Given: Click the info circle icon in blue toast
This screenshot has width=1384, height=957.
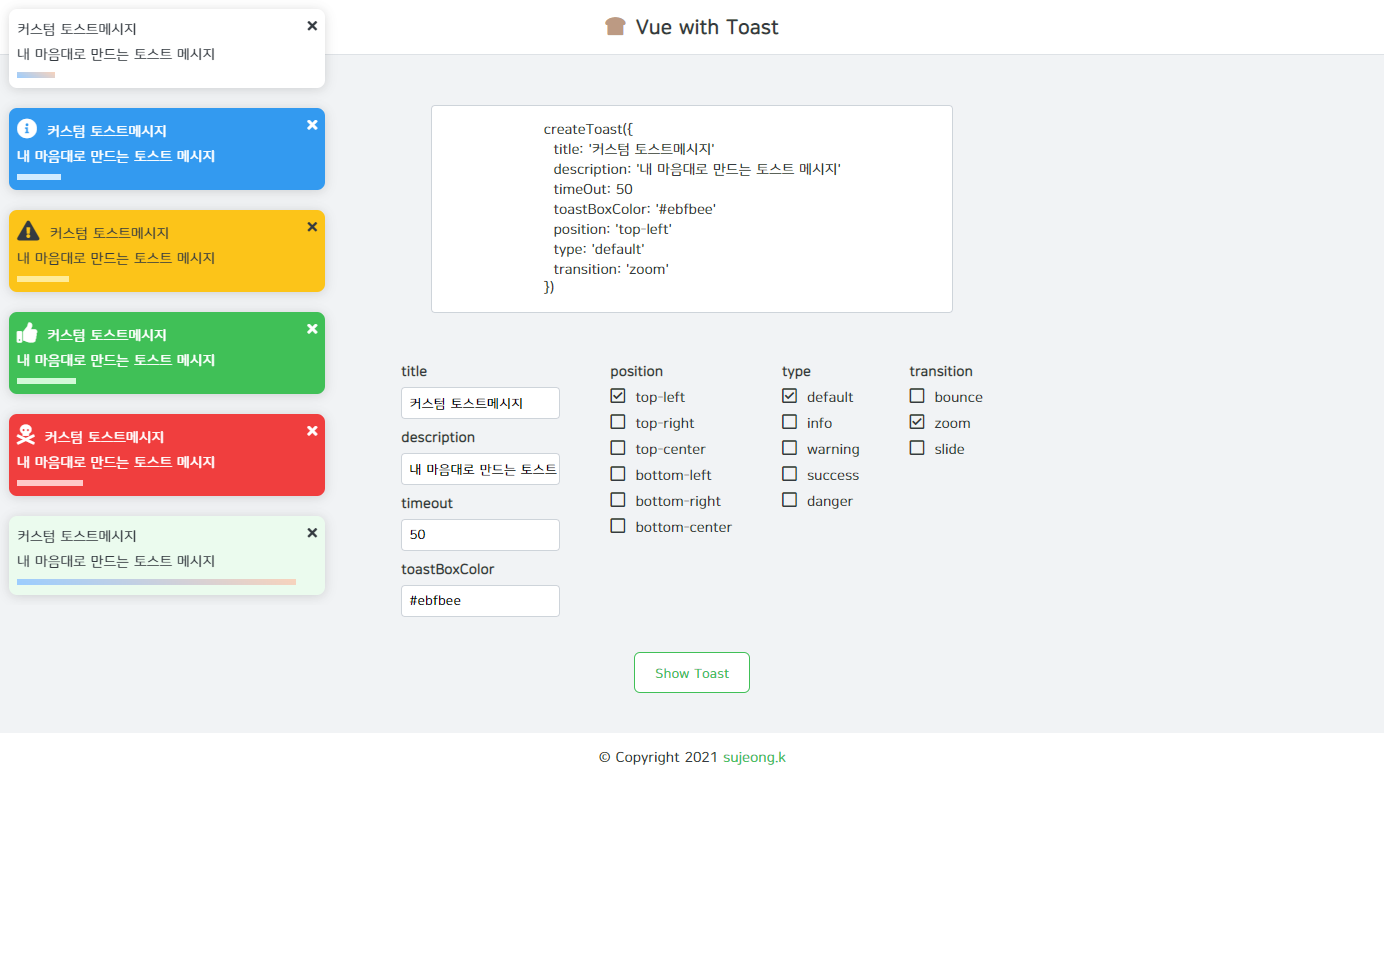Looking at the screenshot, I should [x=27, y=129].
